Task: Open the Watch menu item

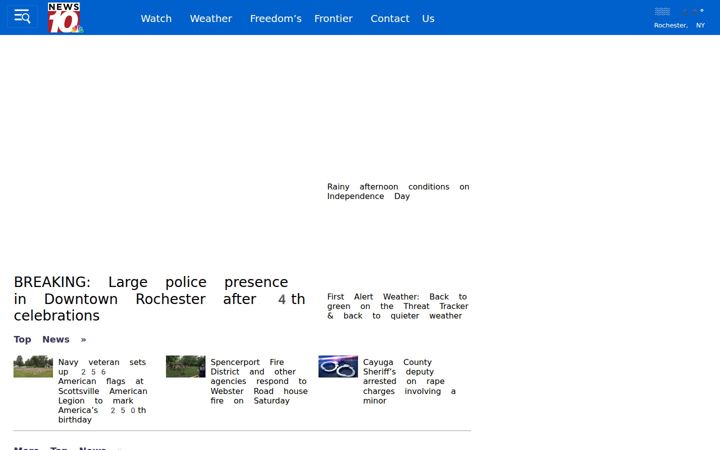Action: [x=156, y=18]
